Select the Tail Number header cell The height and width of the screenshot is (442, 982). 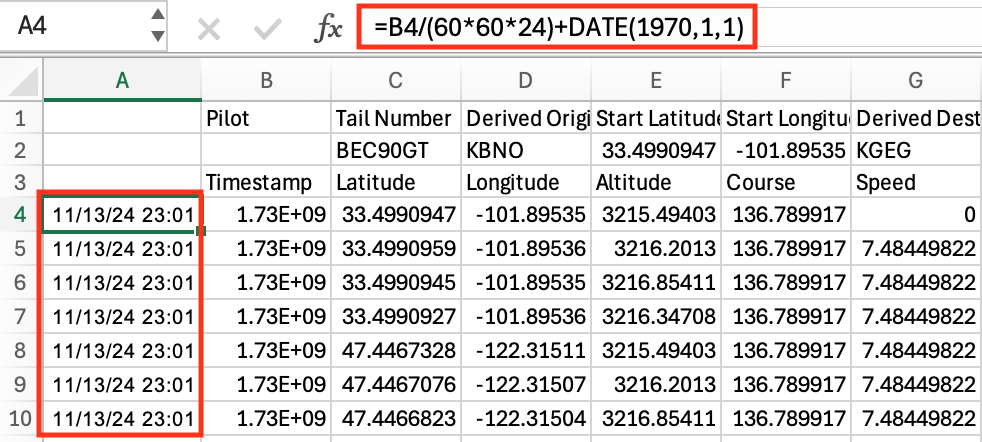(396, 120)
